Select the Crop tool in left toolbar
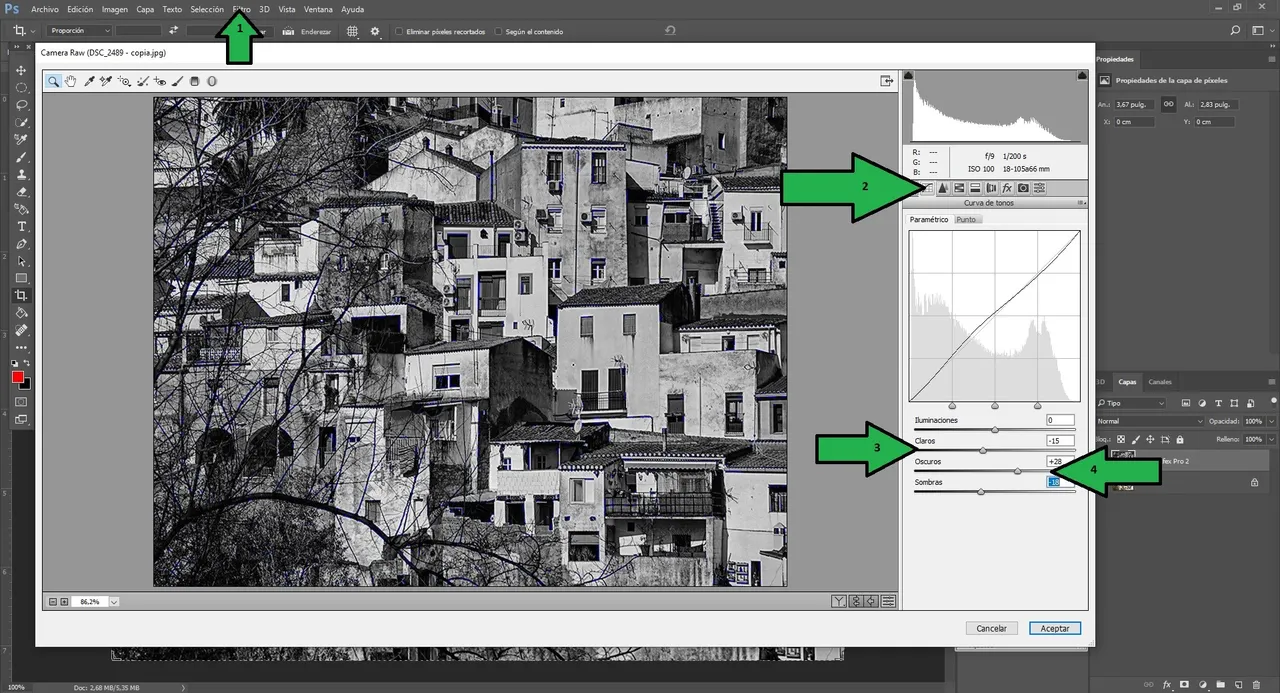1280x693 pixels. [x=21, y=296]
